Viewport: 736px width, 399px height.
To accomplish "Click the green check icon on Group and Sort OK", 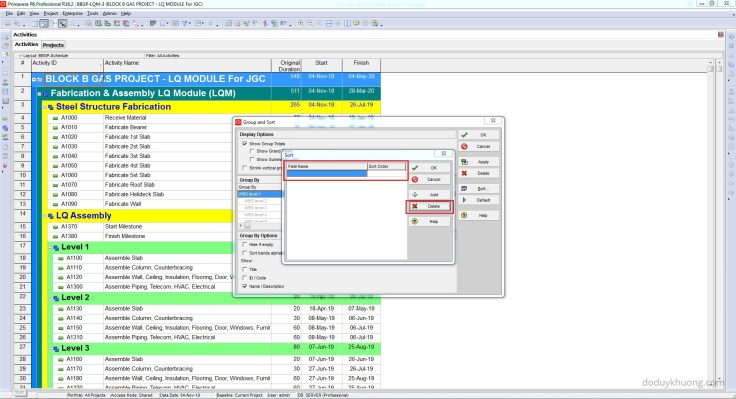I will pos(465,135).
